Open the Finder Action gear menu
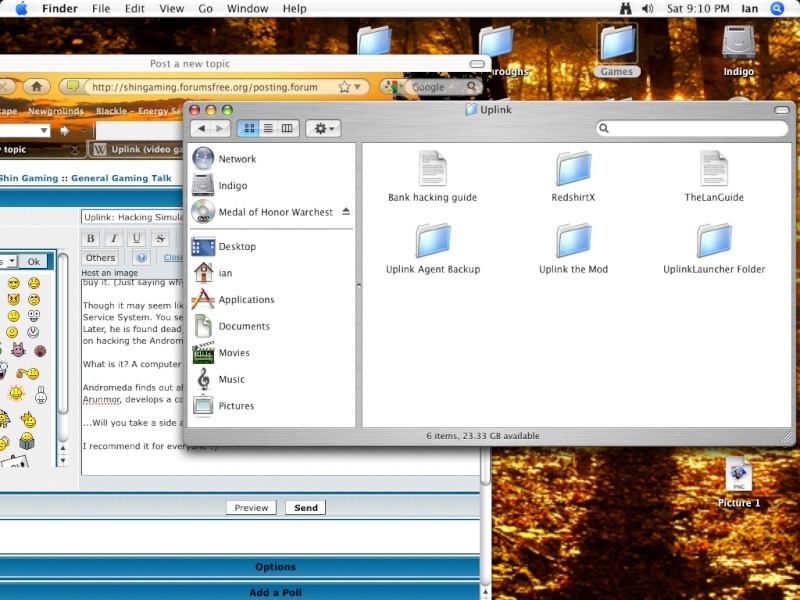This screenshot has width=800, height=600. [x=323, y=129]
